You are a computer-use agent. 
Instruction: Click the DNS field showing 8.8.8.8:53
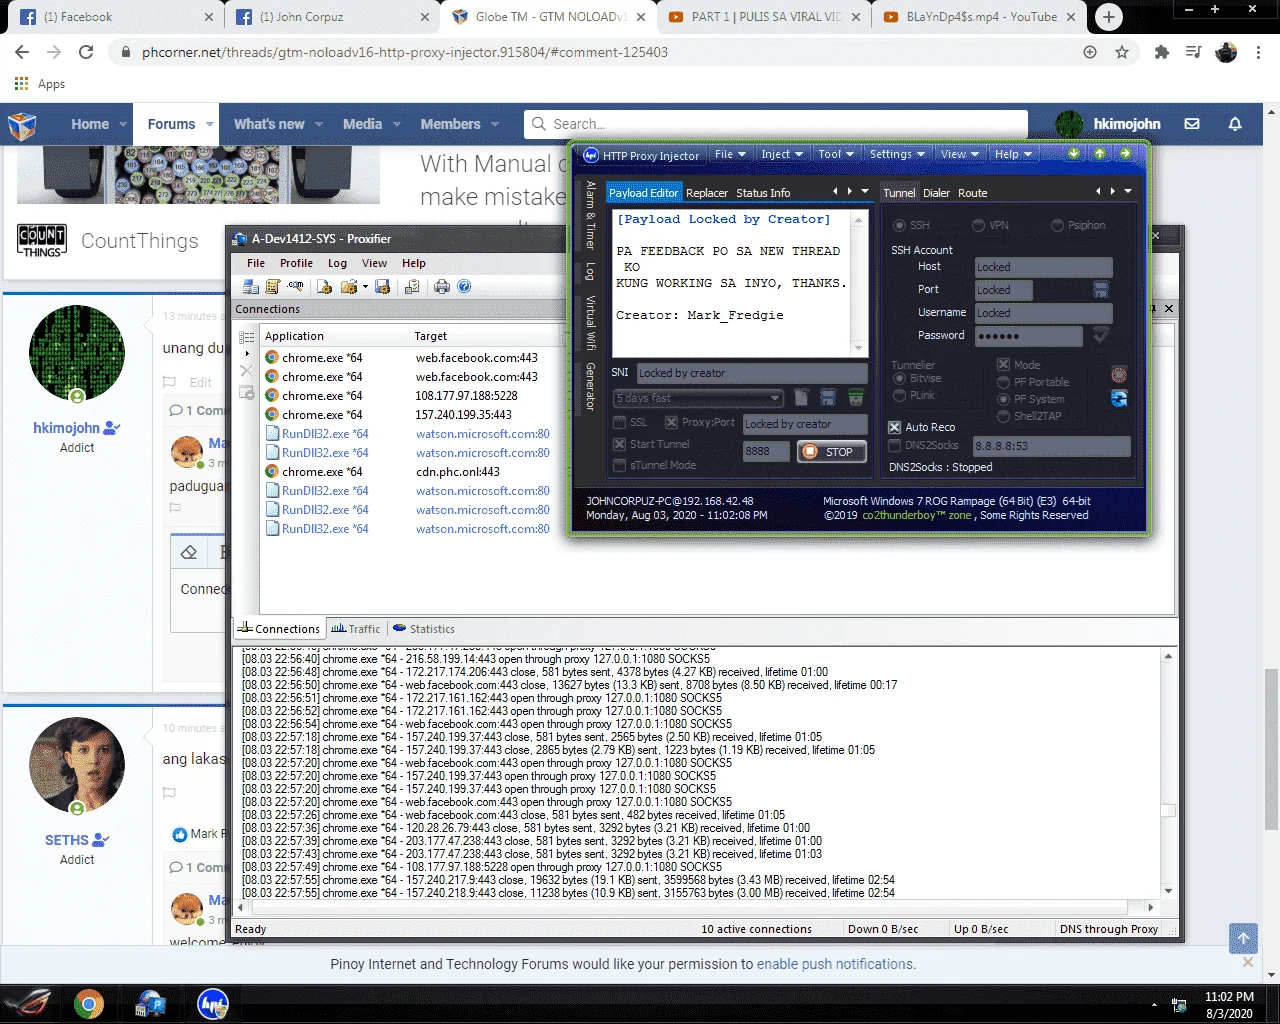point(1052,446)
